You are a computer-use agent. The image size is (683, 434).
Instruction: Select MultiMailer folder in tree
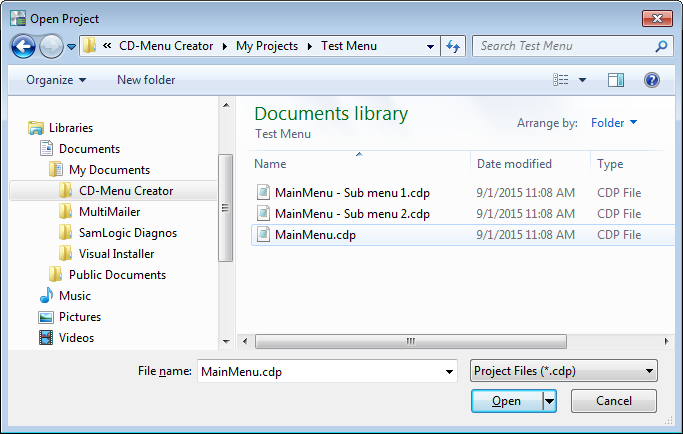[109, 212]
